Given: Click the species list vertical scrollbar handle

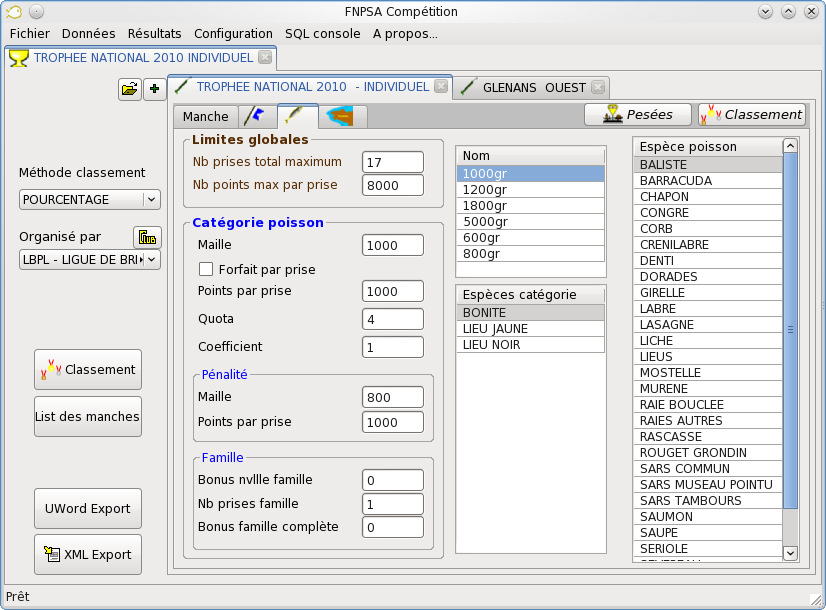Looking at the screenshot, I should [790, 330].
